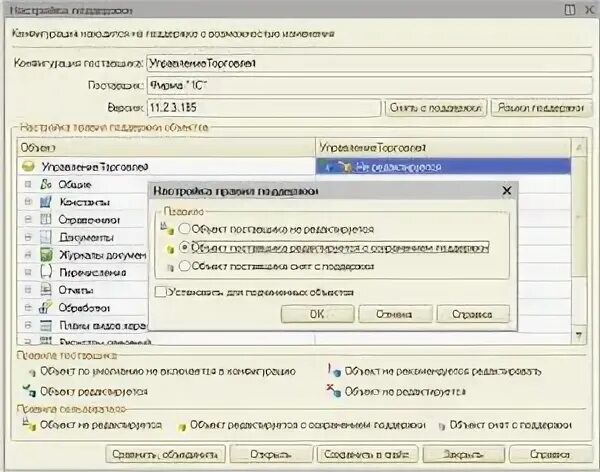Screen dimensions: 600x472
Task: Click the 'Снять с поддержки' button
Action: click(x=435, y=108)
